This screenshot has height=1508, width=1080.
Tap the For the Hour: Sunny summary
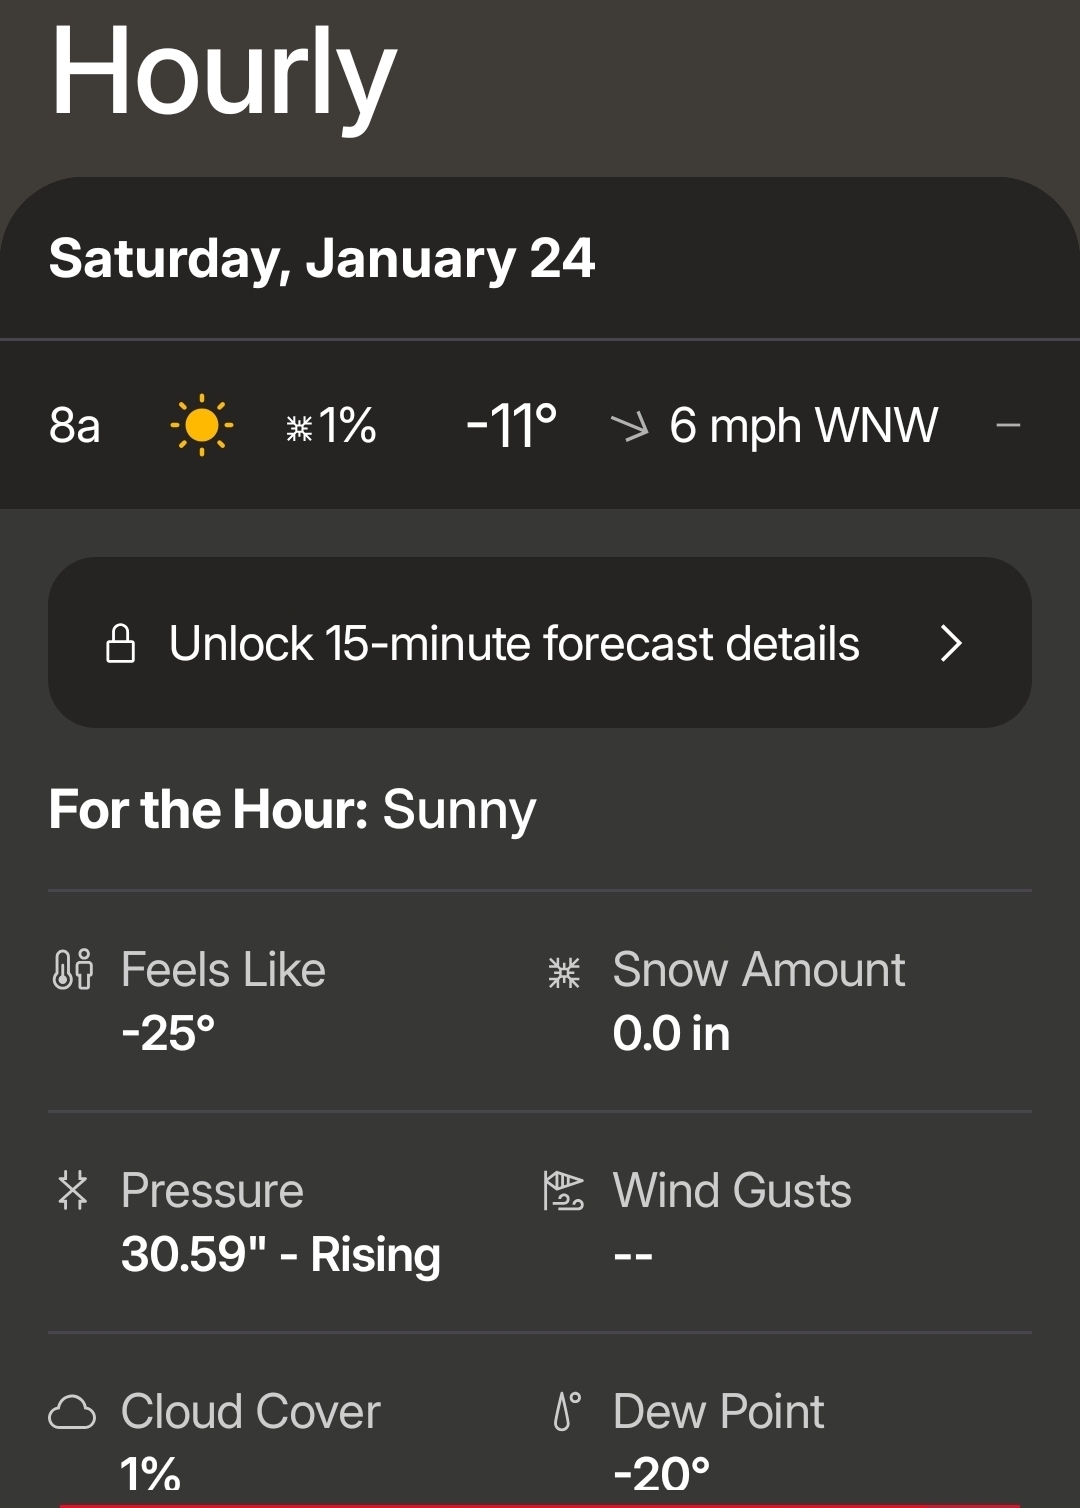point(292,809)
